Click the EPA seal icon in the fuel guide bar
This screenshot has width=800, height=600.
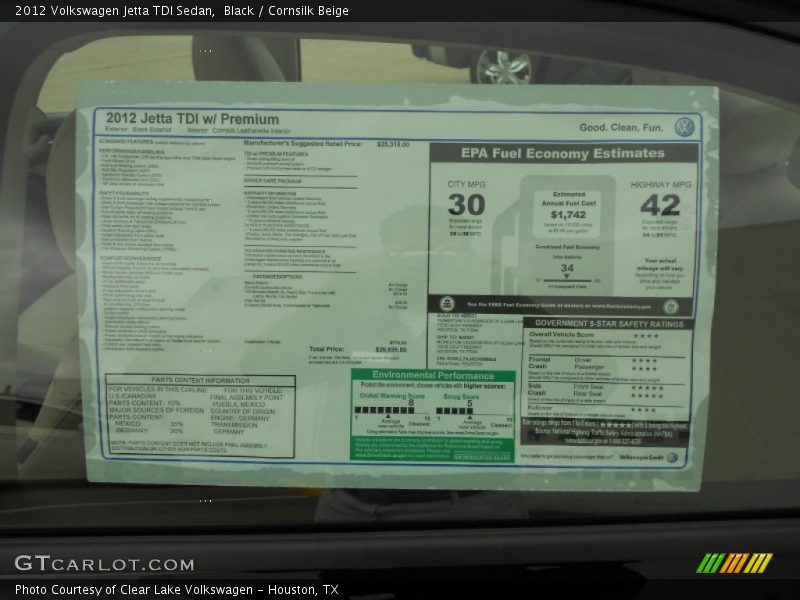[x=447, y=304]
